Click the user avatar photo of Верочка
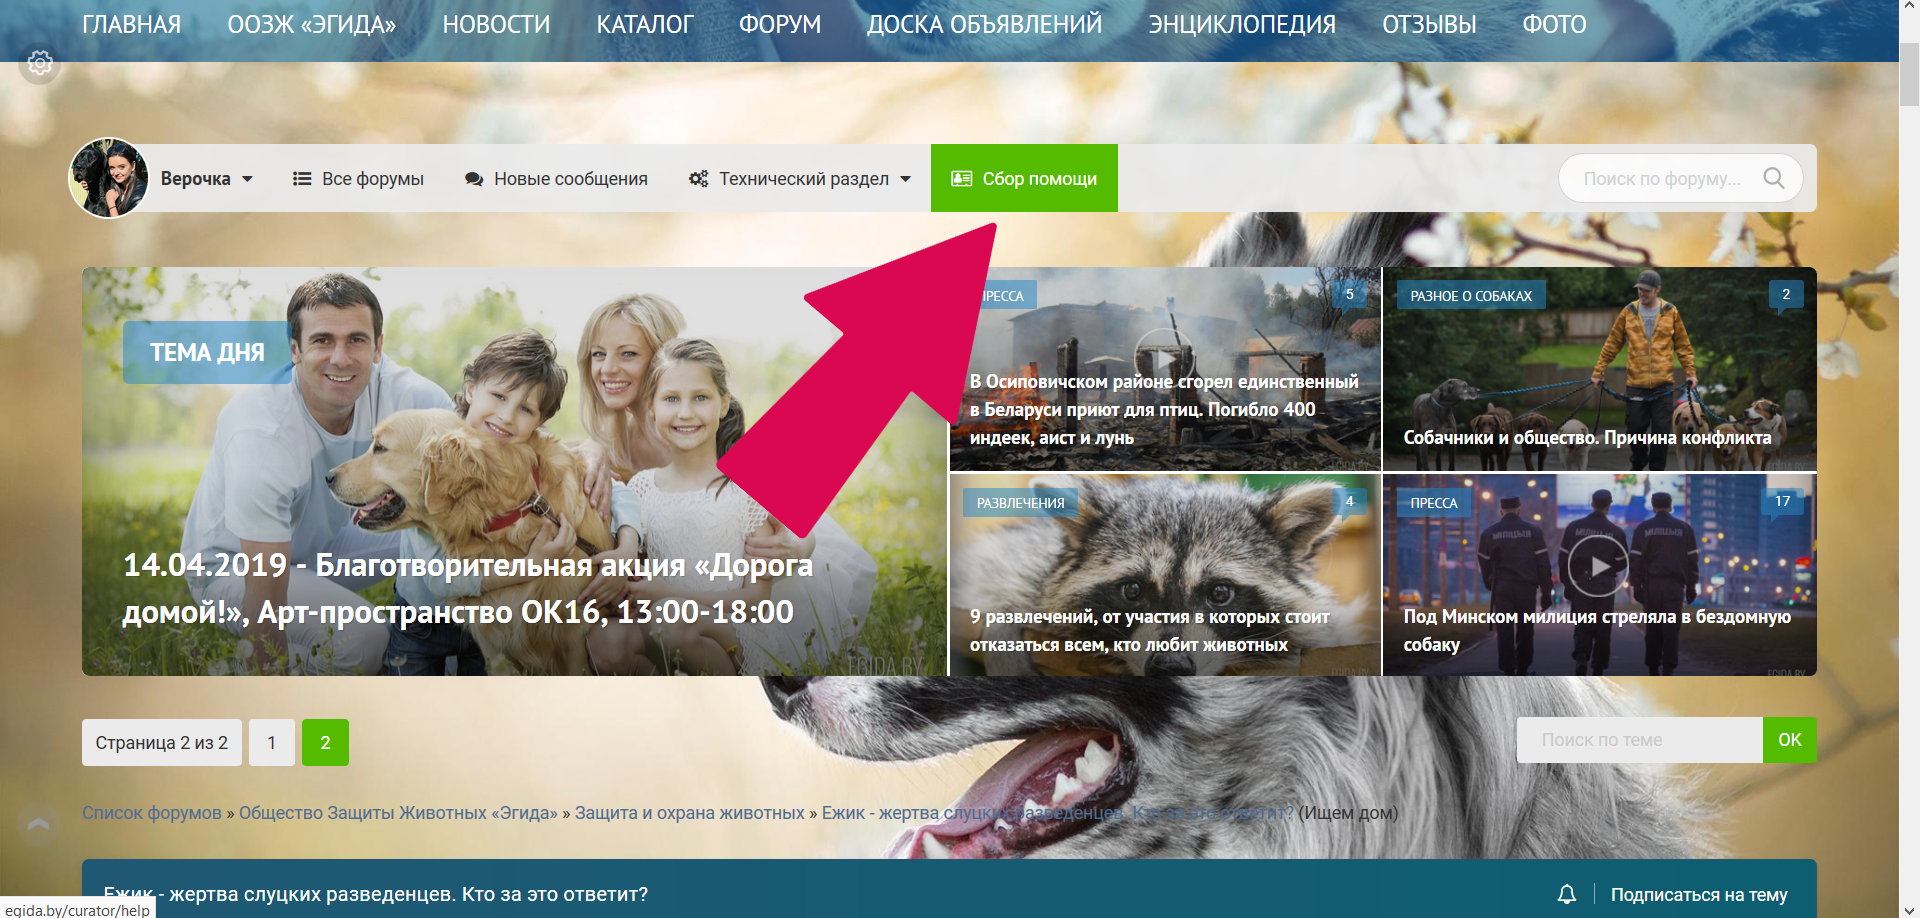 tap(109, 178)
